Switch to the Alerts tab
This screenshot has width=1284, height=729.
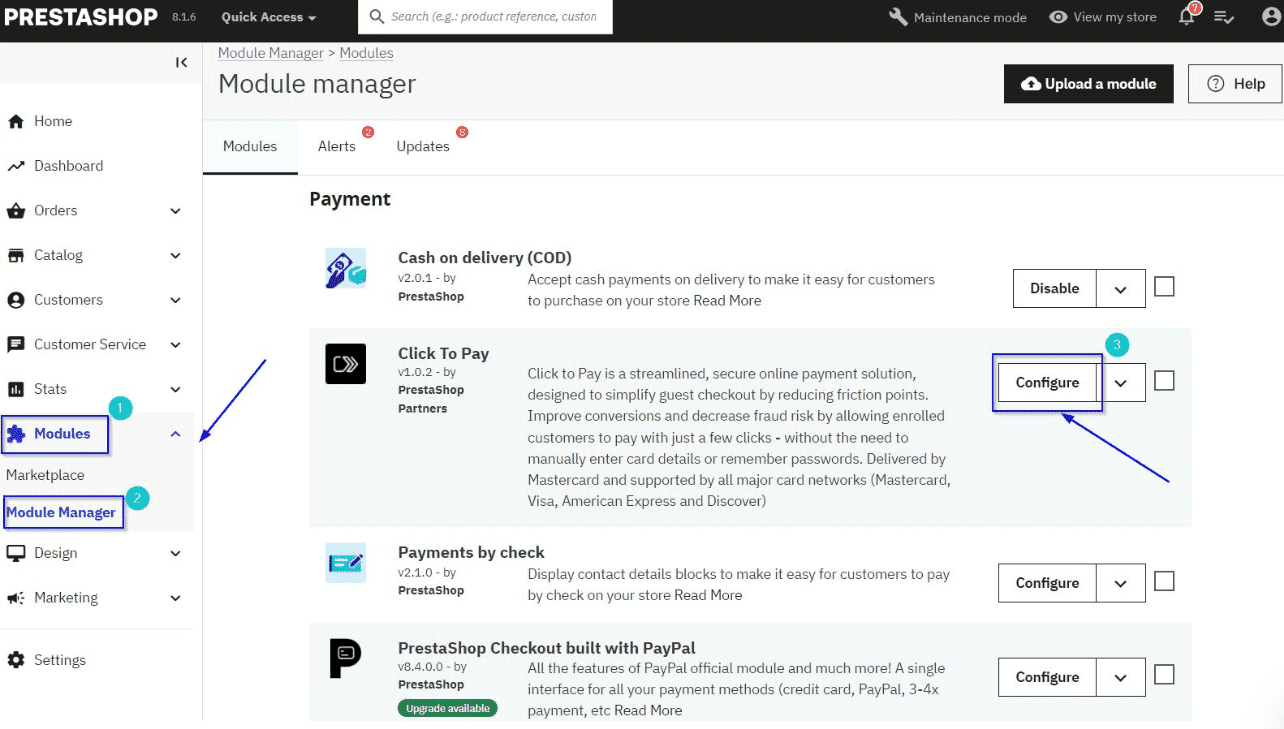tap(335, 145)
